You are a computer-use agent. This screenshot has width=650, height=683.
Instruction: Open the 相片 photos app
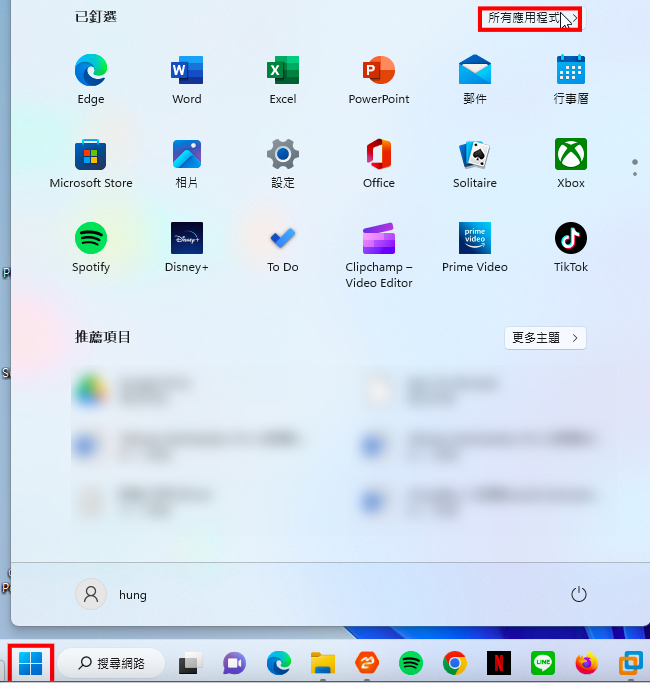187,163
